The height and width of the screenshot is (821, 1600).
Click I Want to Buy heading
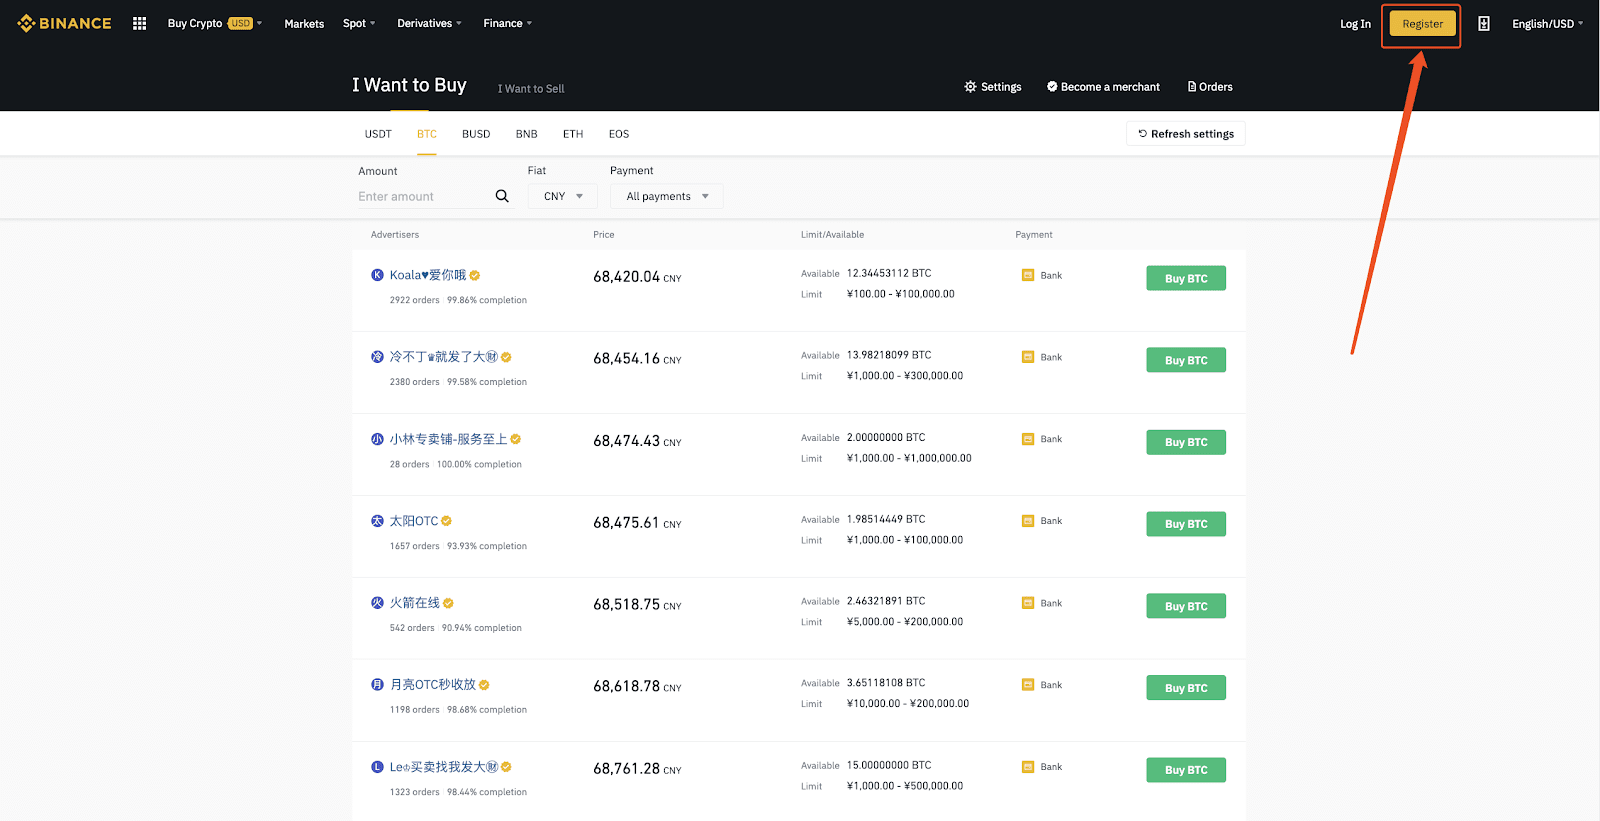409,85
